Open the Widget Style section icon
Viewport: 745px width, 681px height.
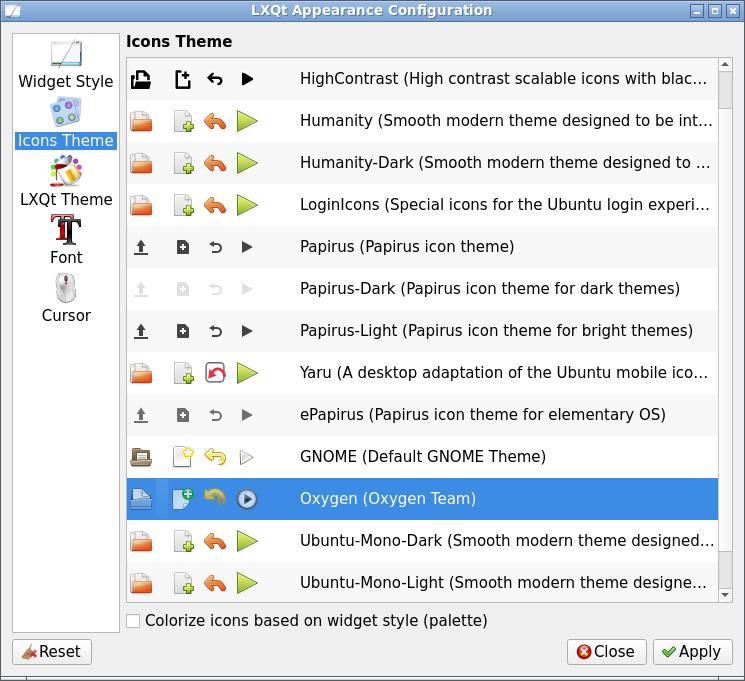tap(66, 54)
